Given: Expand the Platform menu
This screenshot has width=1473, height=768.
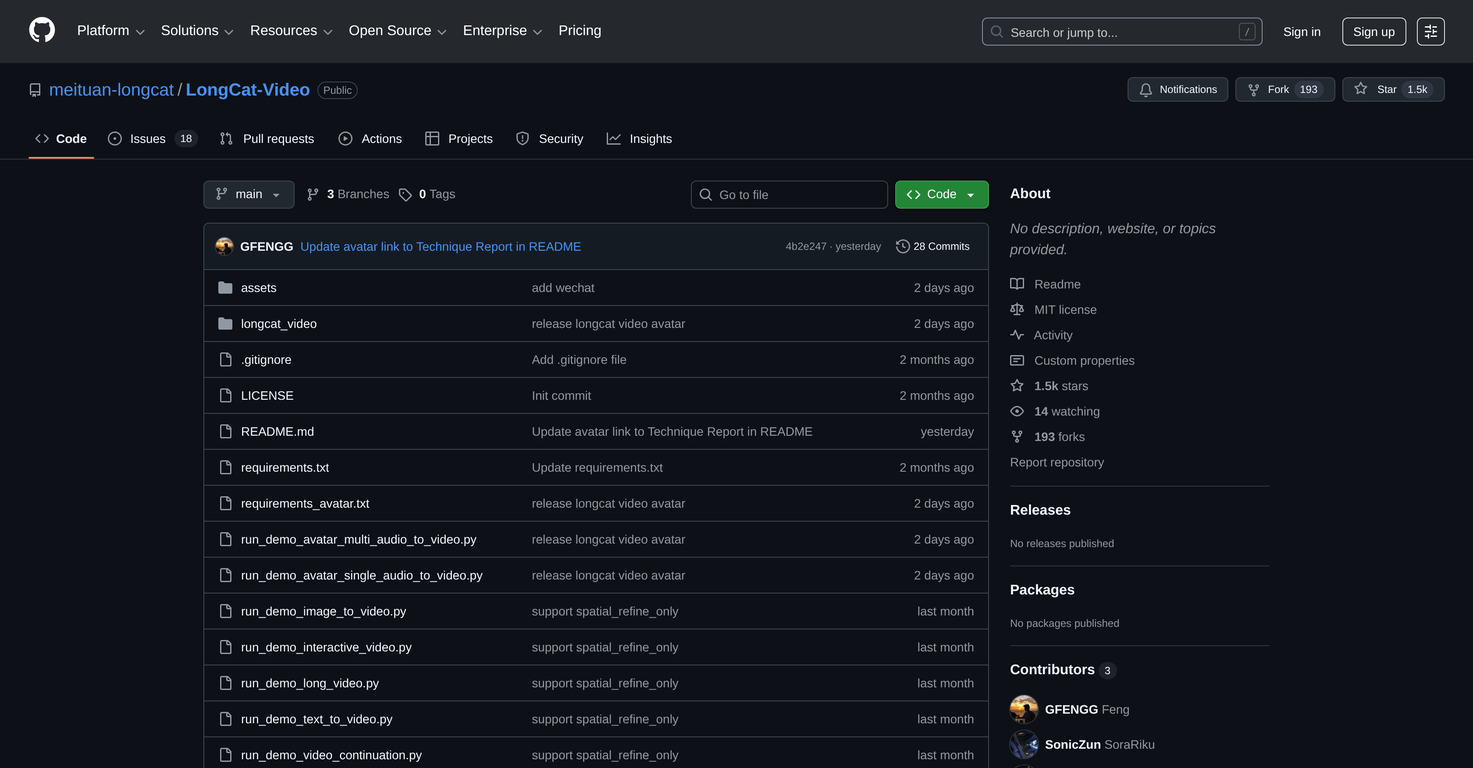Looking at the screenshot, I should [x=110, y=31].
